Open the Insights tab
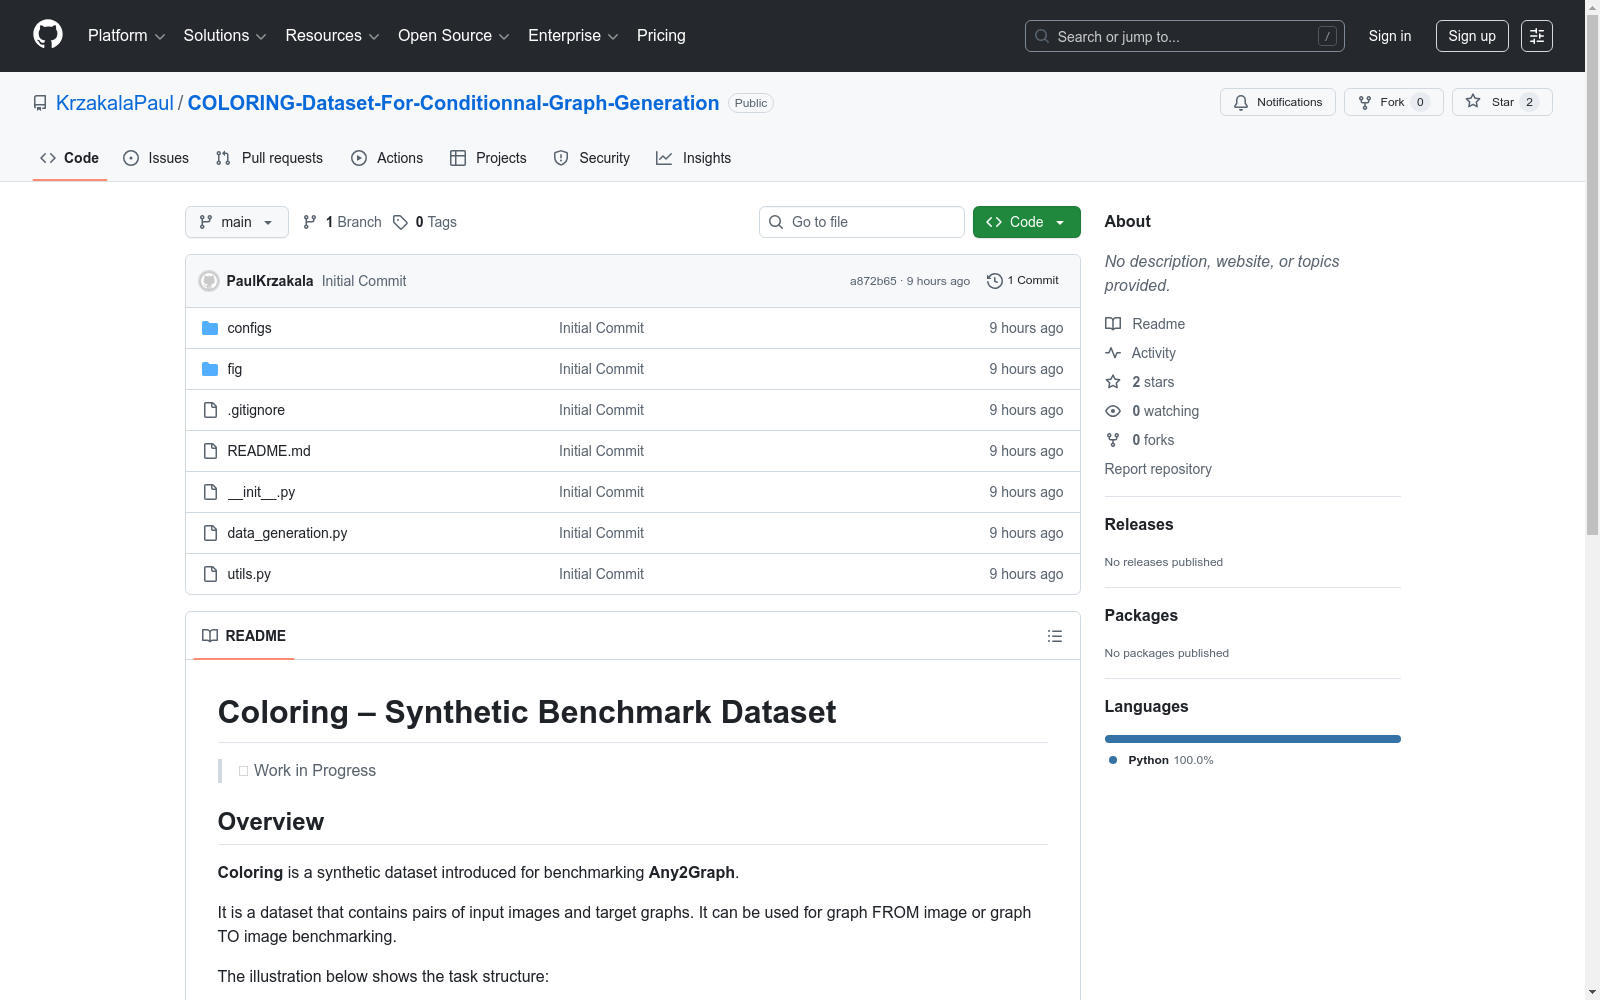1600x1000 pixels. [694, 158]
